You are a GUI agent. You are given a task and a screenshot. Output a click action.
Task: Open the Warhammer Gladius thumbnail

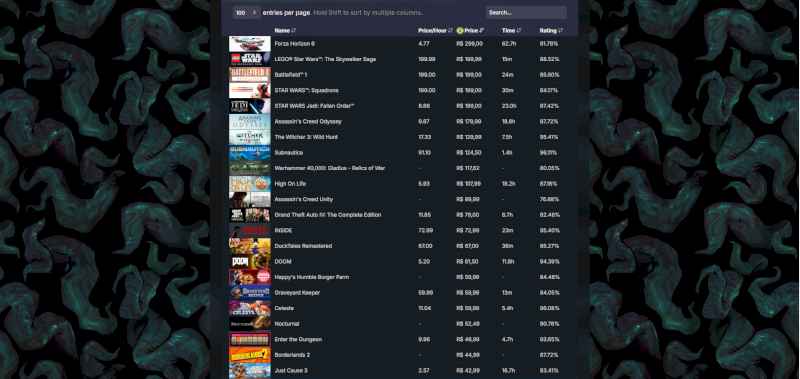tap(249, 168)
